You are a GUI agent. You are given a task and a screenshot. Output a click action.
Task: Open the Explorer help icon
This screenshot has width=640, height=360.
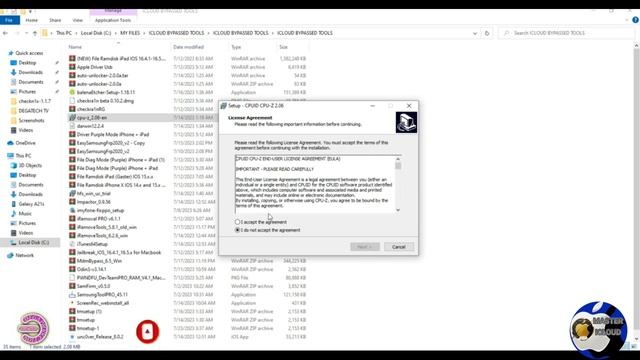point(635,20)
